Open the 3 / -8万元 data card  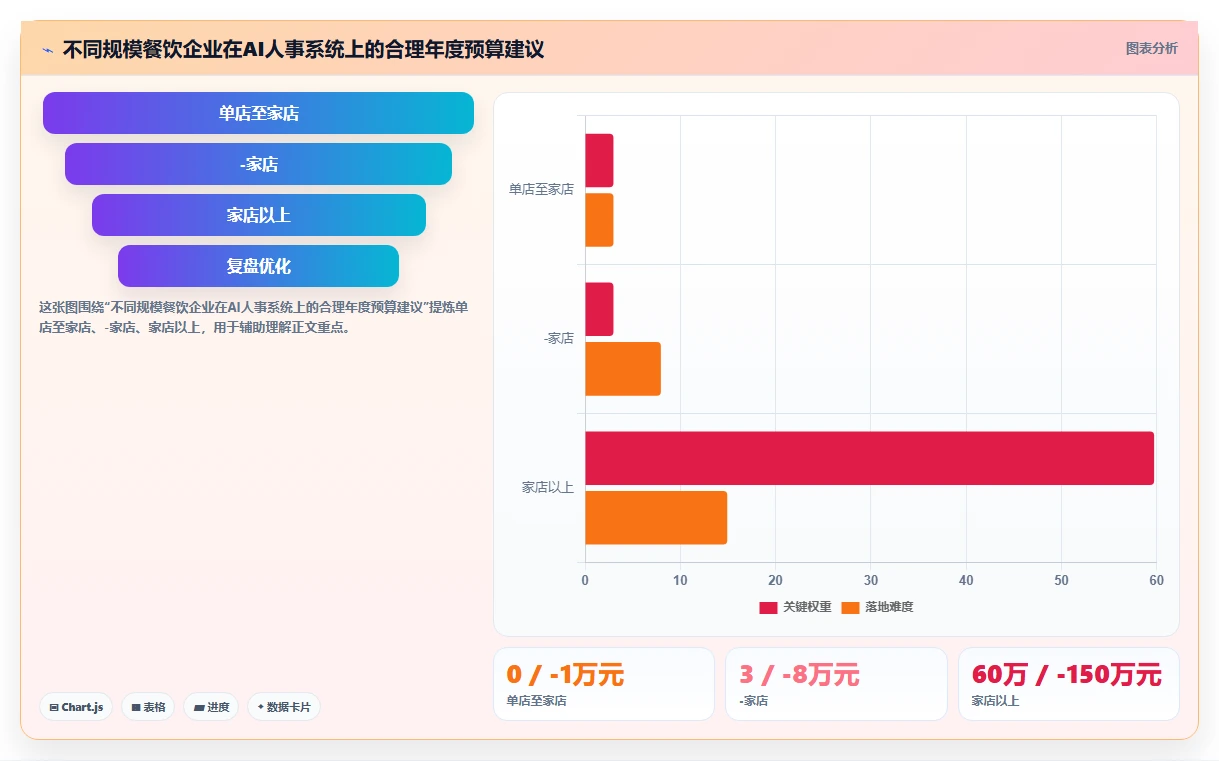pyautogui.click(x=836, y=684)
